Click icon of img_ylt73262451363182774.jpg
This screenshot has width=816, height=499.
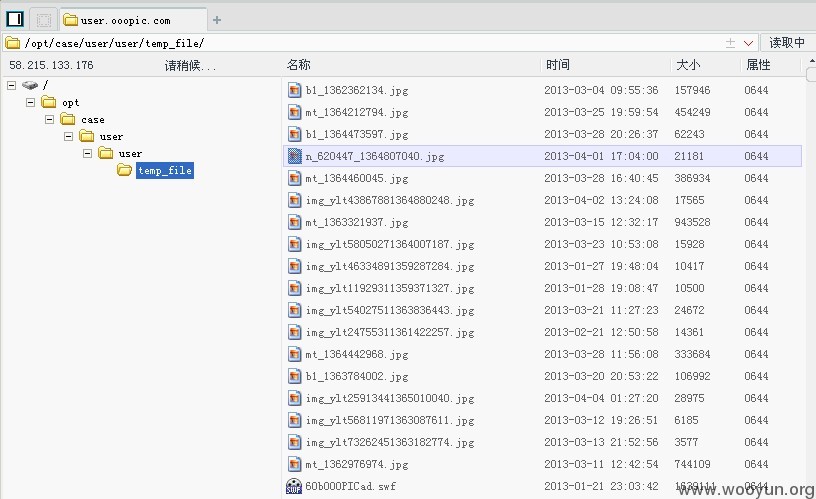click(x=295, y=442)
